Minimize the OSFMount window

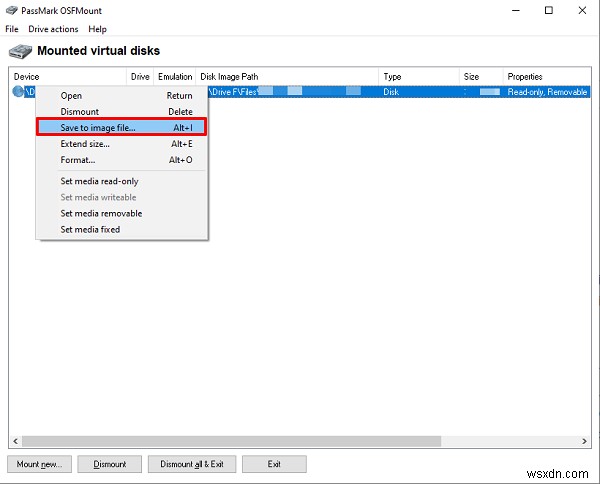(x=516, y=10)
